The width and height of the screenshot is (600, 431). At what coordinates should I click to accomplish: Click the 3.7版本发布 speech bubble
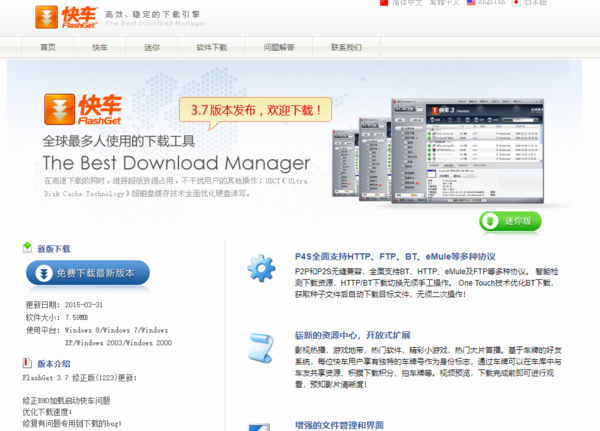click(255, 111)
